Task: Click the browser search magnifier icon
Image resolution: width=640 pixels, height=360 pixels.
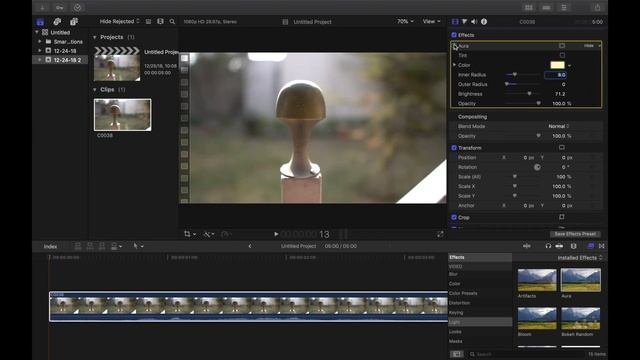Action: point(172,22)
